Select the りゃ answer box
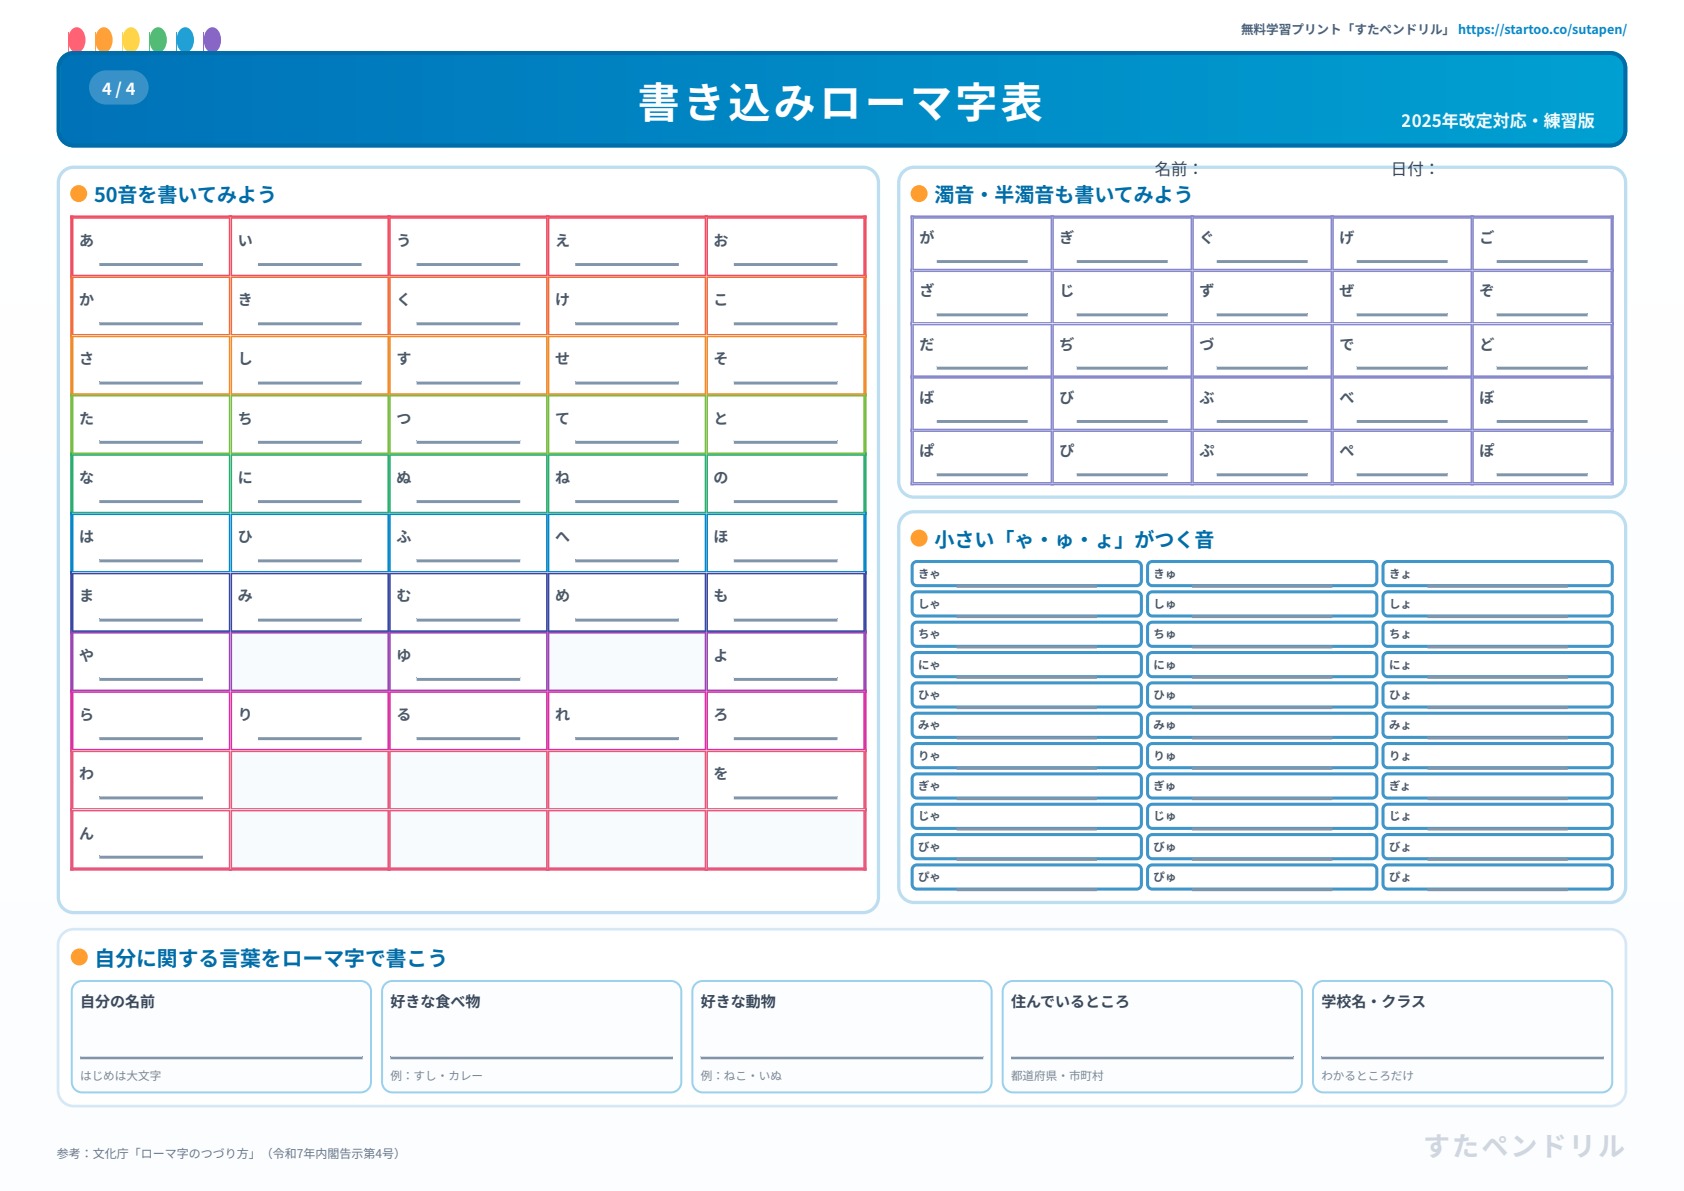 point(1026,755)
